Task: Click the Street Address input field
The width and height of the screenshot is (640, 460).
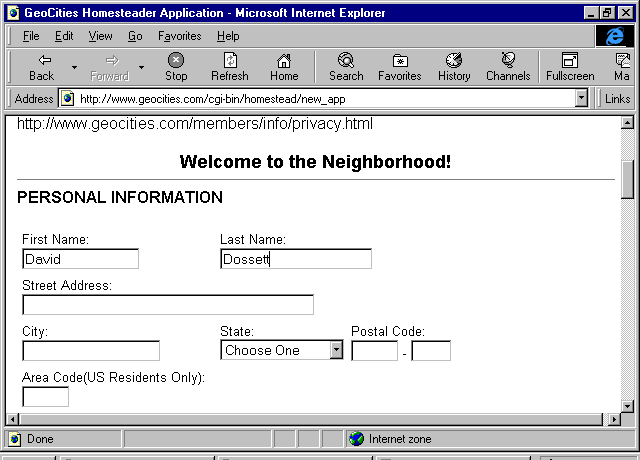Action: click(168, 305)
